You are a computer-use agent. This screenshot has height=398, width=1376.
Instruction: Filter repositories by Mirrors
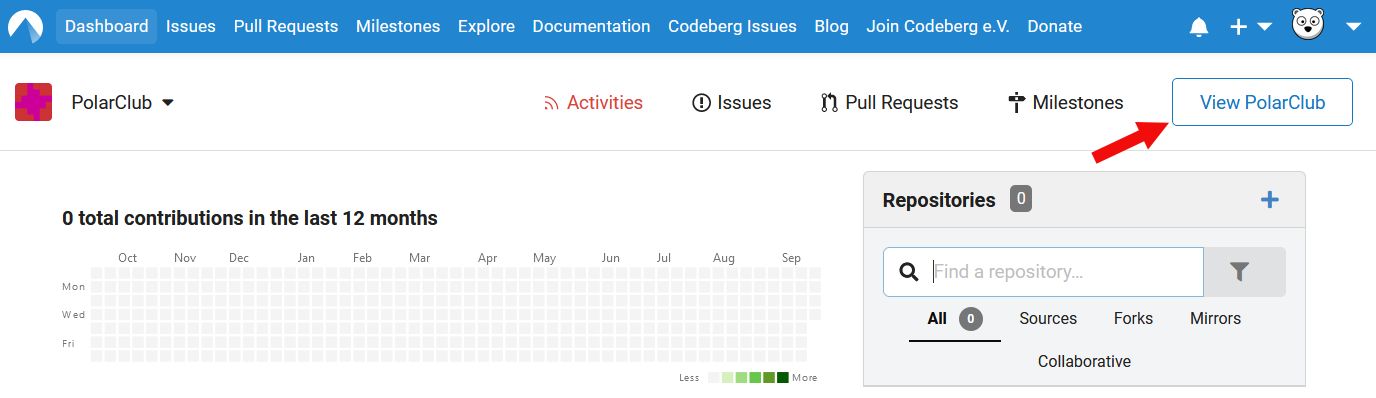pos(1215,319)
